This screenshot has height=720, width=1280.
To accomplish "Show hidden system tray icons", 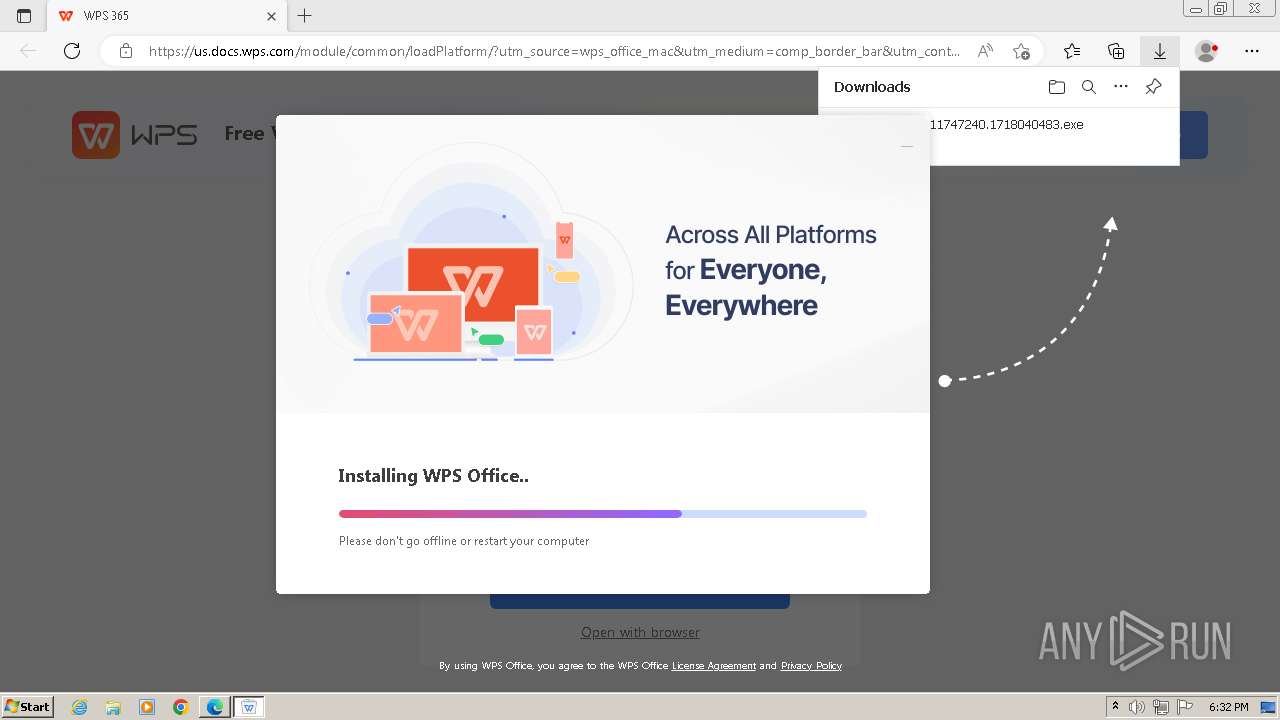I will (1115, 707).
